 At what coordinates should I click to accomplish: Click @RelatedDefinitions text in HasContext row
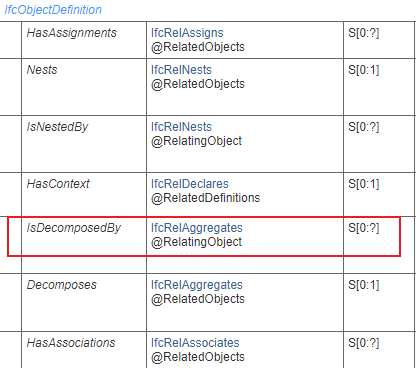coord(205,198)
